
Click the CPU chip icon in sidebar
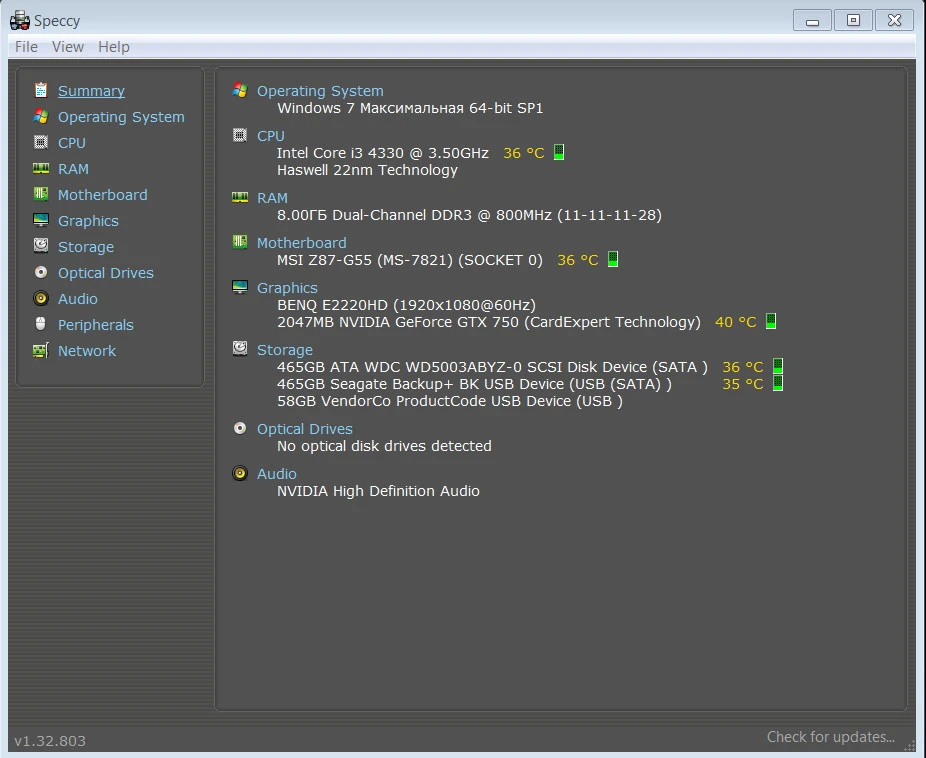tap(41, 142)
